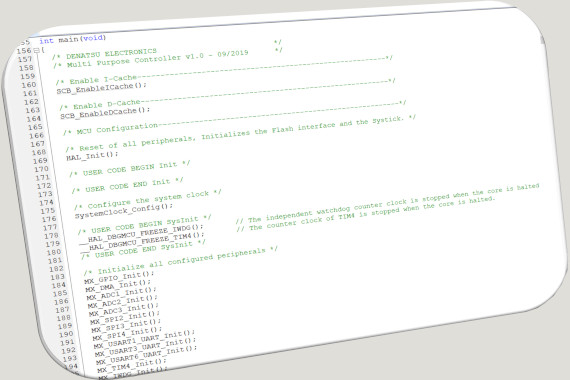This screenshot has height=380, width=570.
Task: Place cursor on HAL_Init() line
Action: [x=92, y=156]
